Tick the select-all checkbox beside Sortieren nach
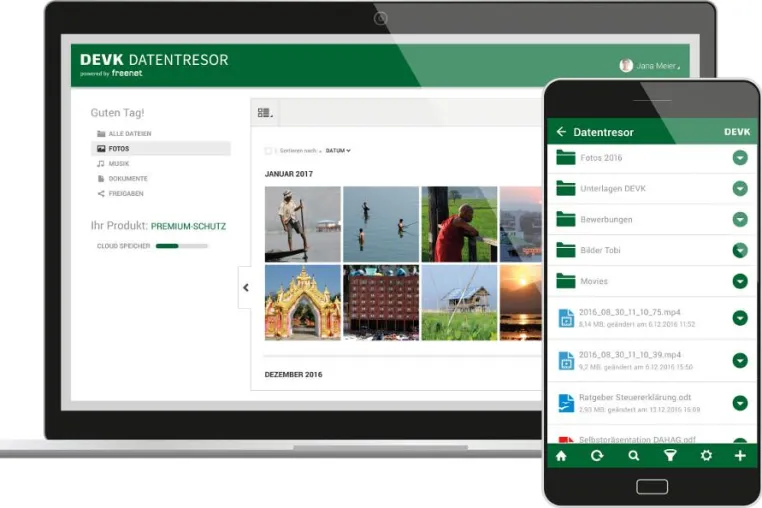The image size is (762, 508). [268, 151]
